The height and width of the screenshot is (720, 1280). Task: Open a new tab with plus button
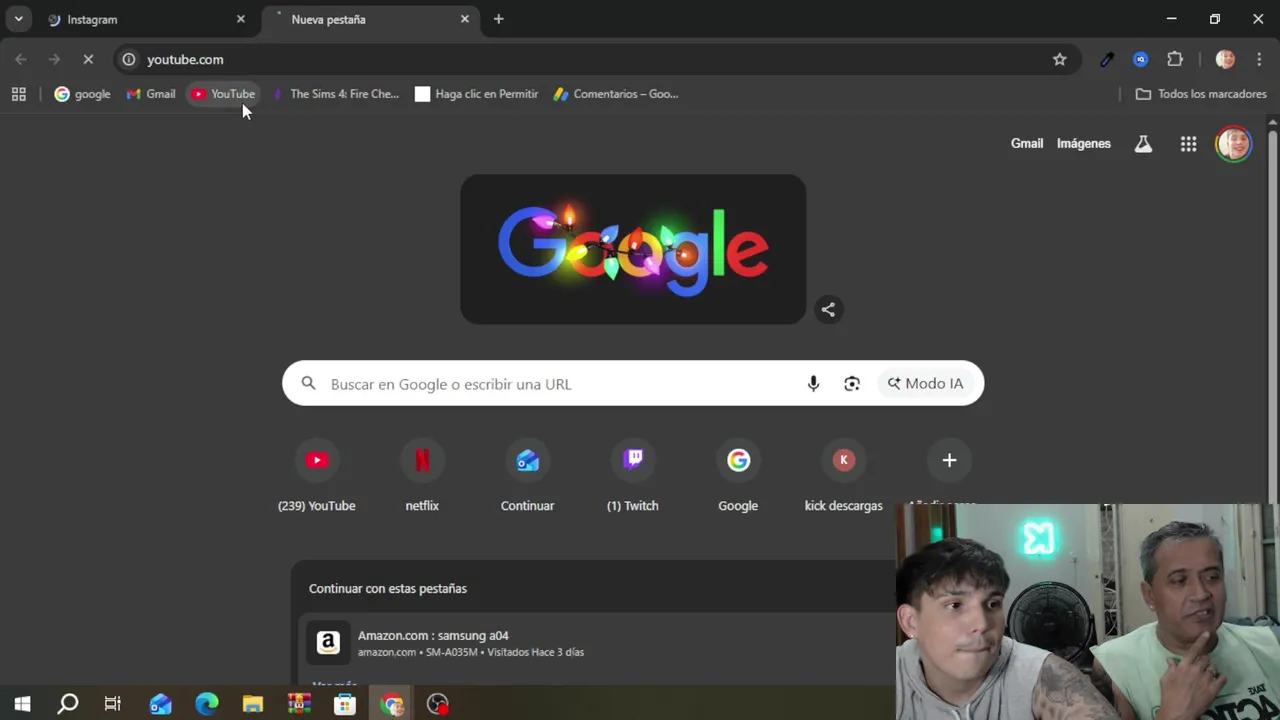click(498, 19)
